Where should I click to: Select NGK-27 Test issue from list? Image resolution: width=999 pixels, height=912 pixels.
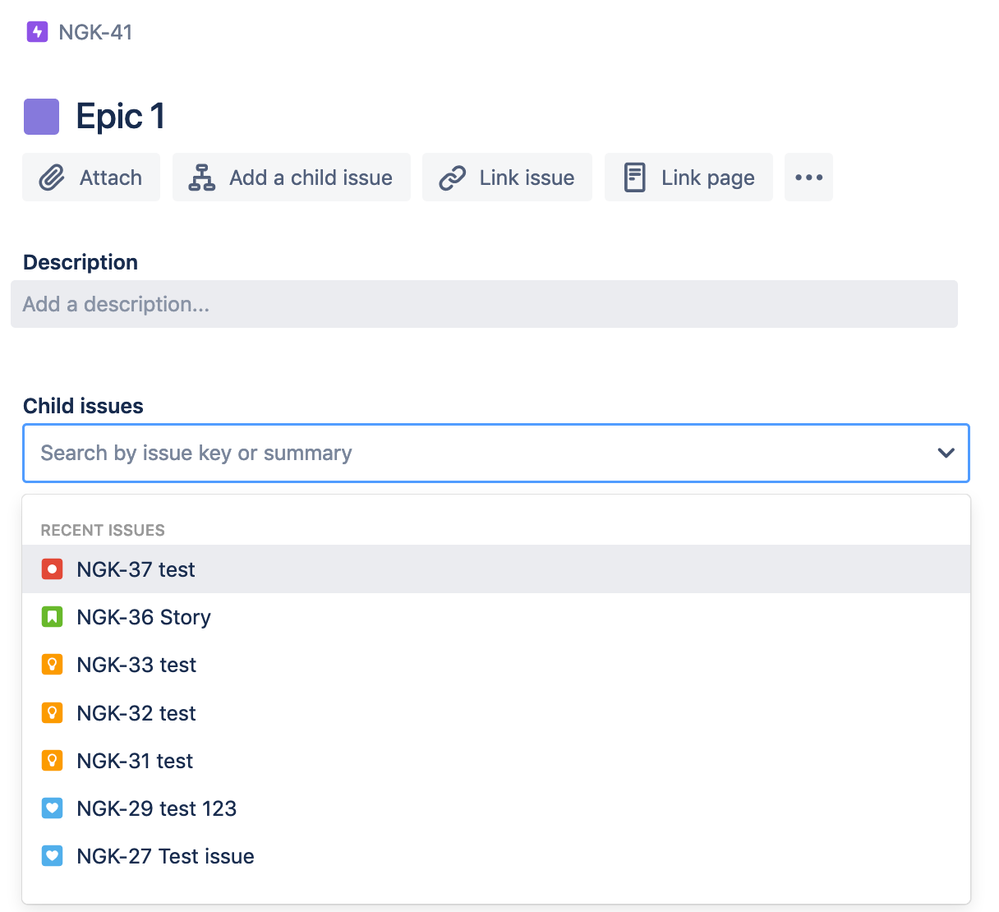[x=496, y=856]
